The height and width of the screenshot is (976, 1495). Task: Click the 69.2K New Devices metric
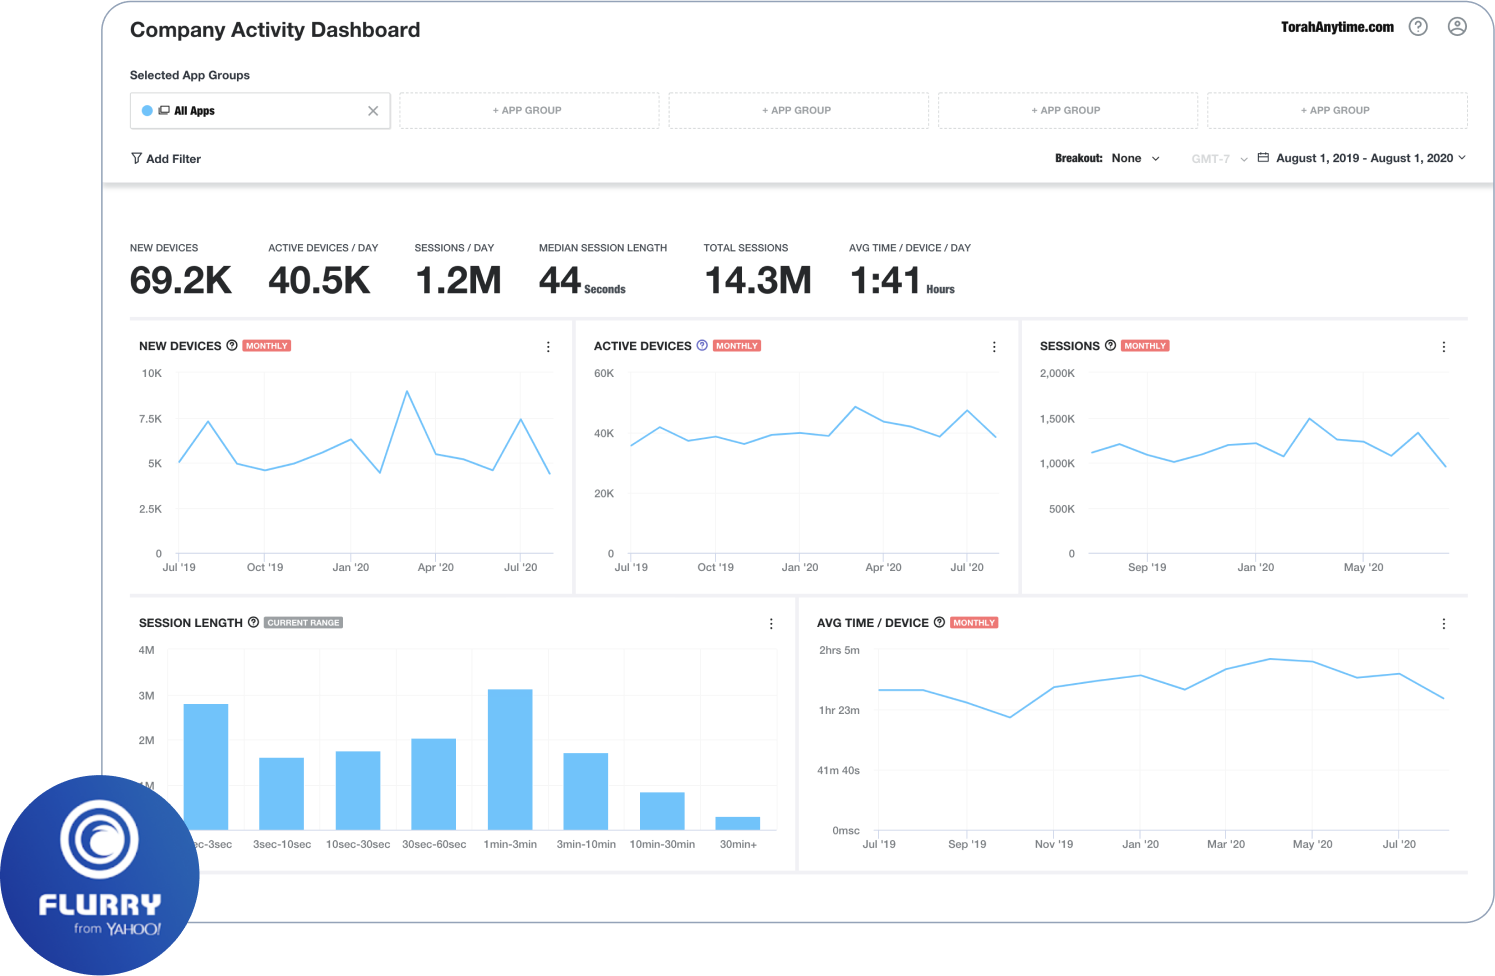pyautogui.click(x=181, y=281)
